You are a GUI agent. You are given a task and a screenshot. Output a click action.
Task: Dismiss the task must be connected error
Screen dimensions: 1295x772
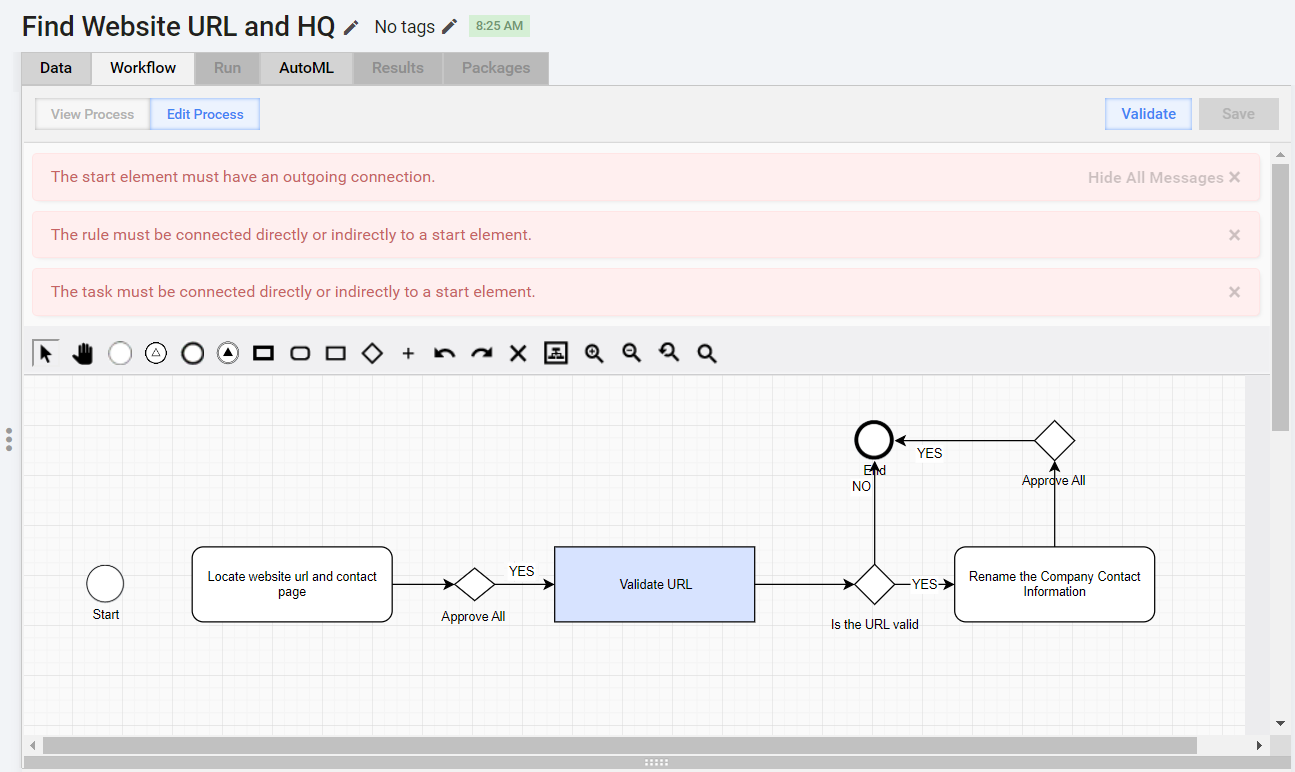[1234, 292]
